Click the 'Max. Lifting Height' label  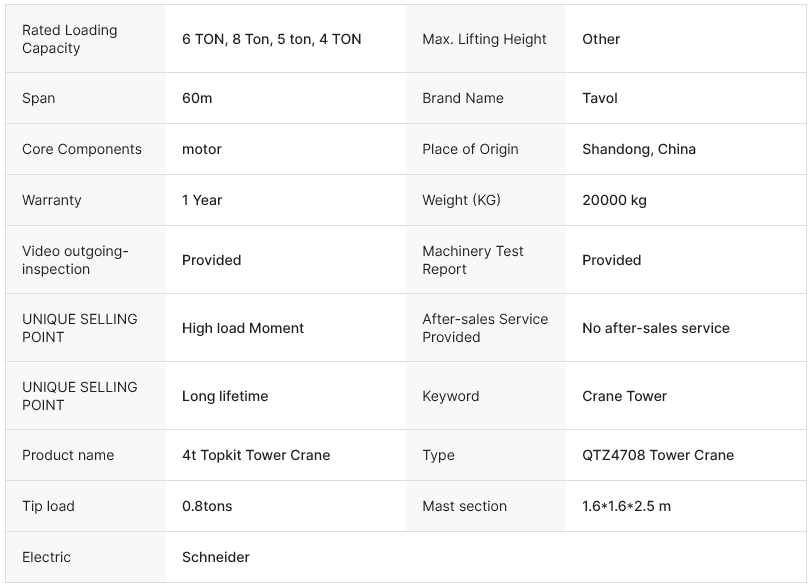point(484,39)
